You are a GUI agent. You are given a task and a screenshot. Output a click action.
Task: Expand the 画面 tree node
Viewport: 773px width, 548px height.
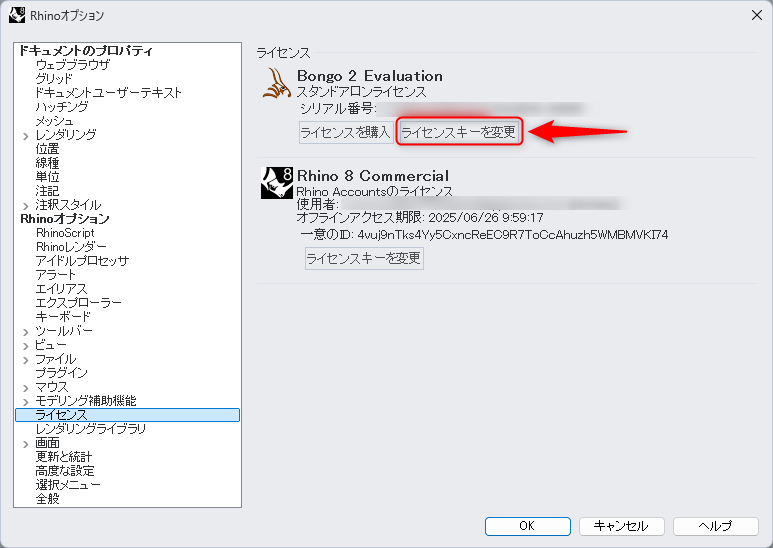tap(26, 445)
